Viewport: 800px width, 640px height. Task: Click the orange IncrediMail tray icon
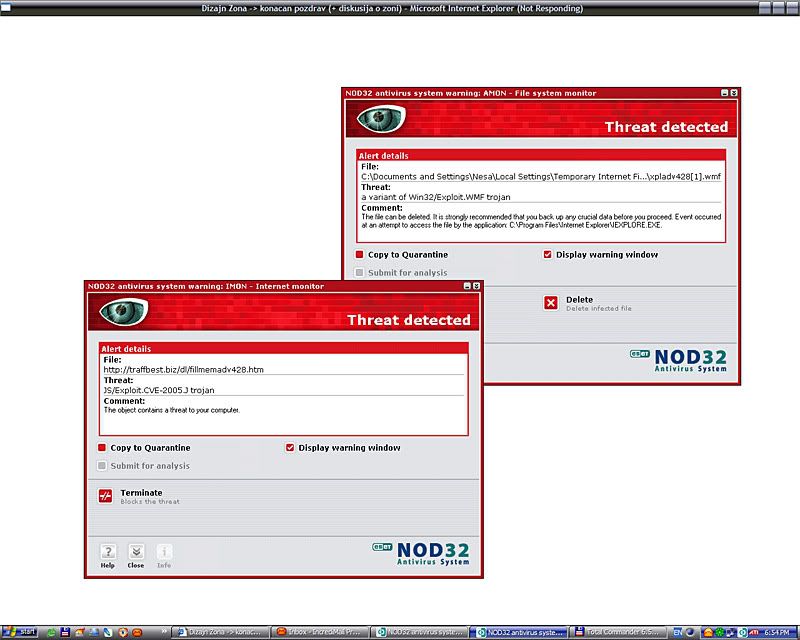(x=708, y=632)
